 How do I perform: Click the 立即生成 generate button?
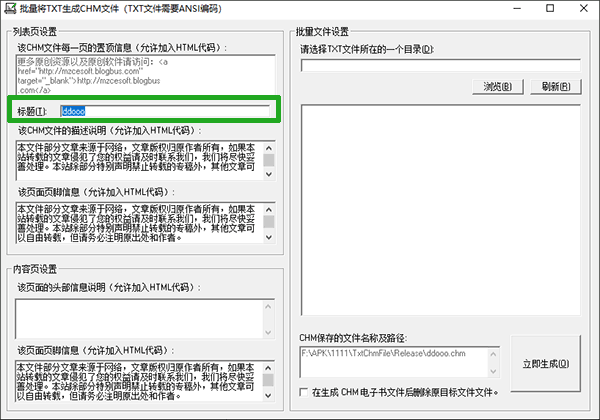[546, 364]
